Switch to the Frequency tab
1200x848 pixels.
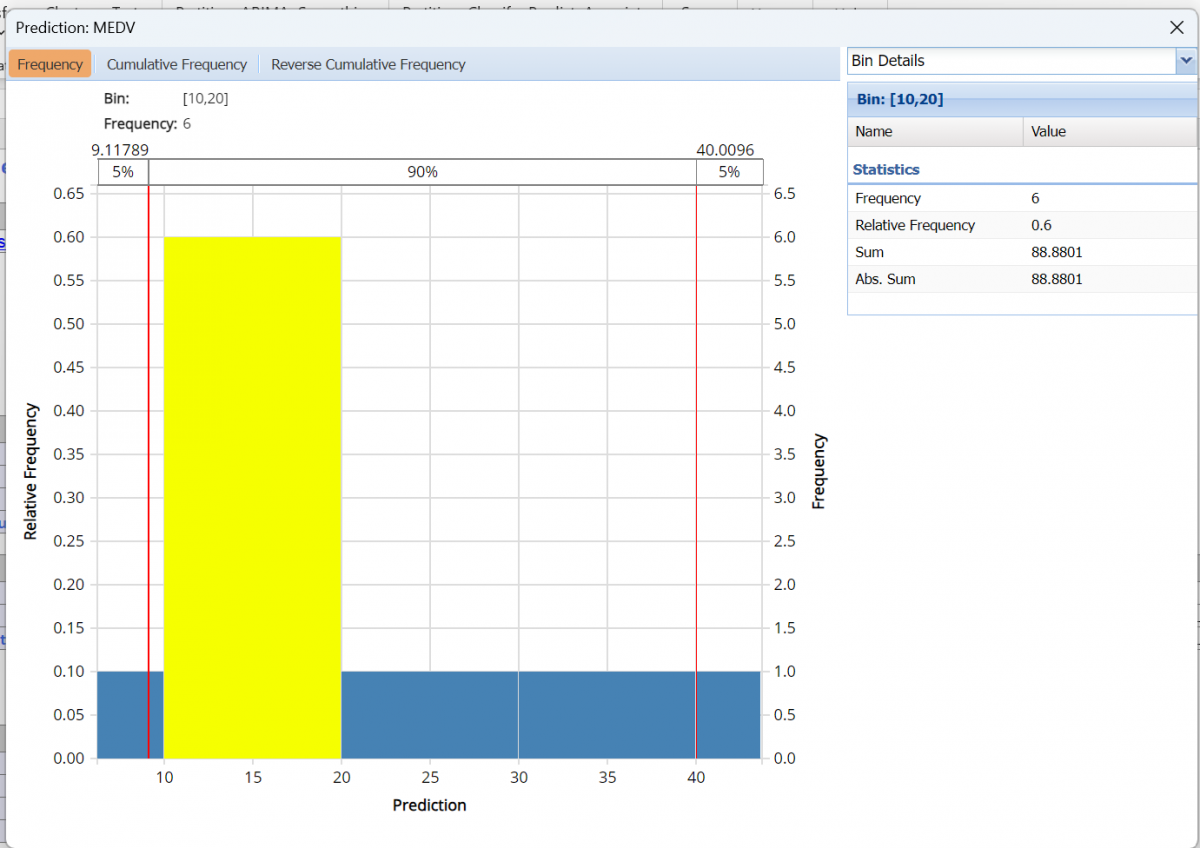[x=50, y=64]
